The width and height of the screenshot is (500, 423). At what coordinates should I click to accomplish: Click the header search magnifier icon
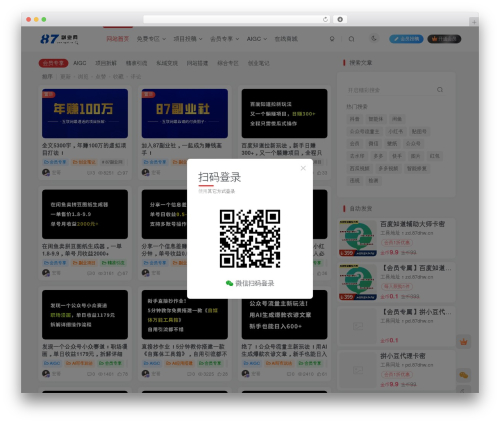point(351,39)
